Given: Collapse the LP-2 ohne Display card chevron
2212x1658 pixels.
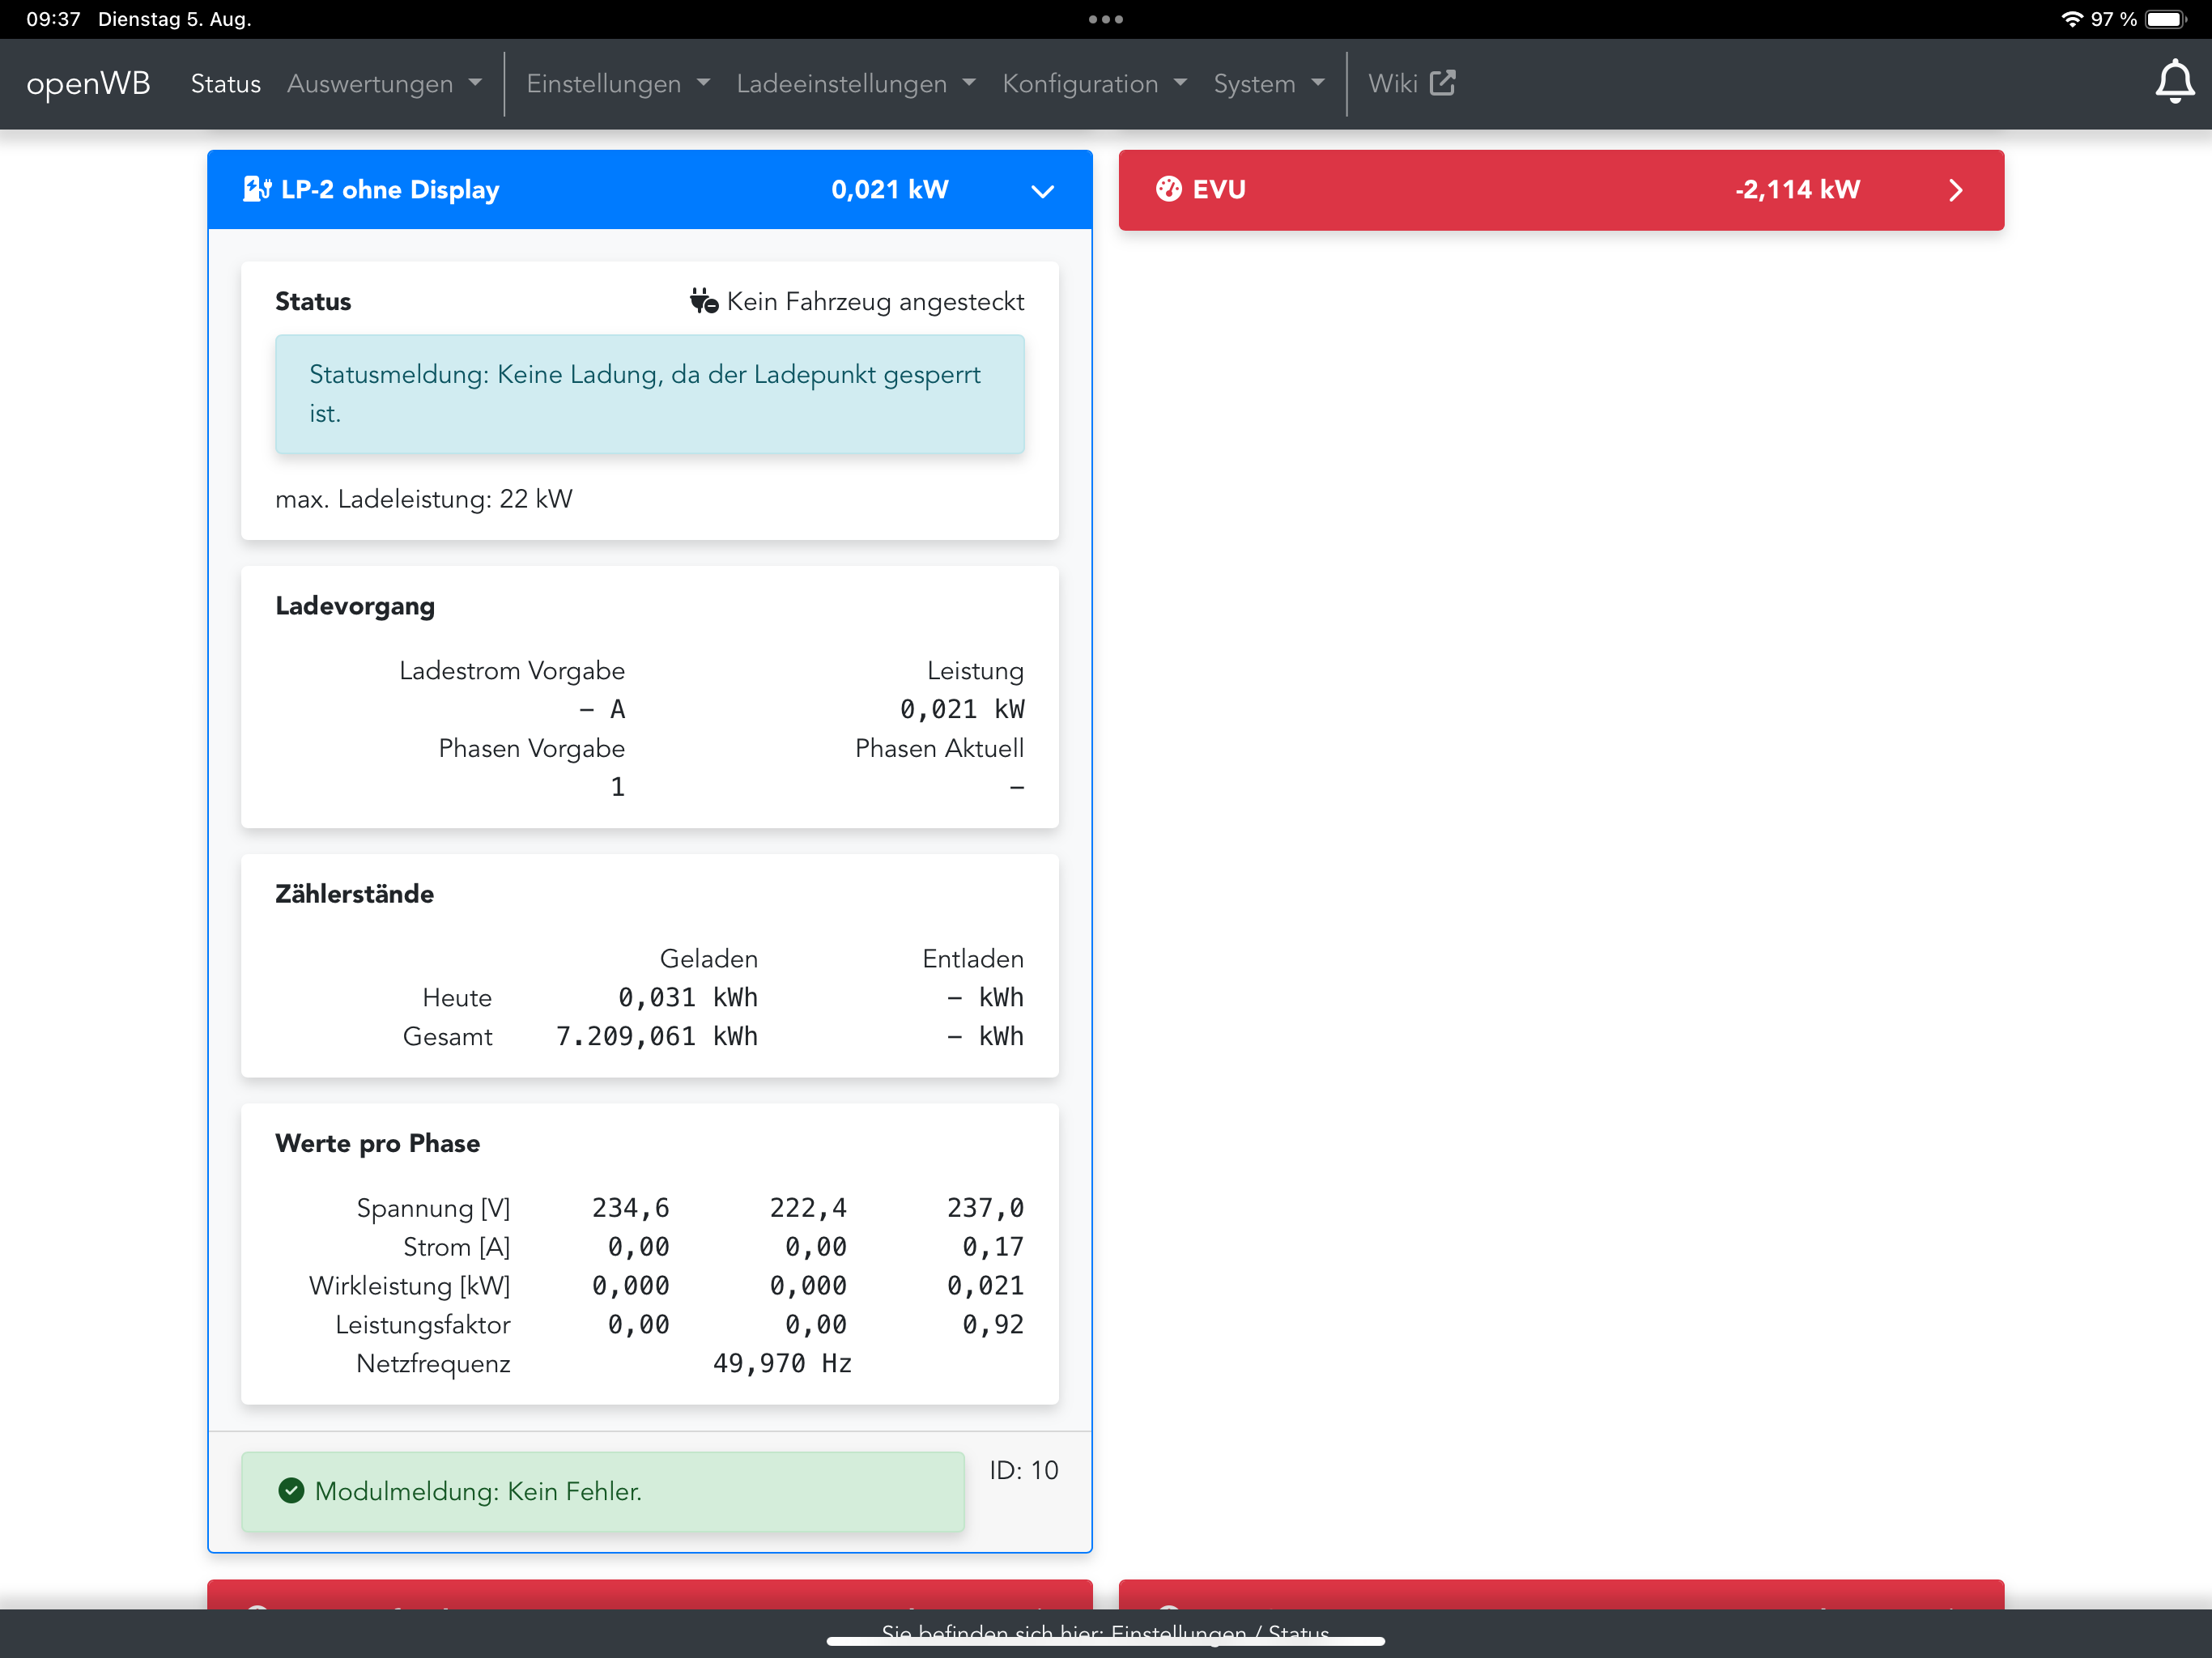Looking at the screenshot, I should (x=1042, y=191).
